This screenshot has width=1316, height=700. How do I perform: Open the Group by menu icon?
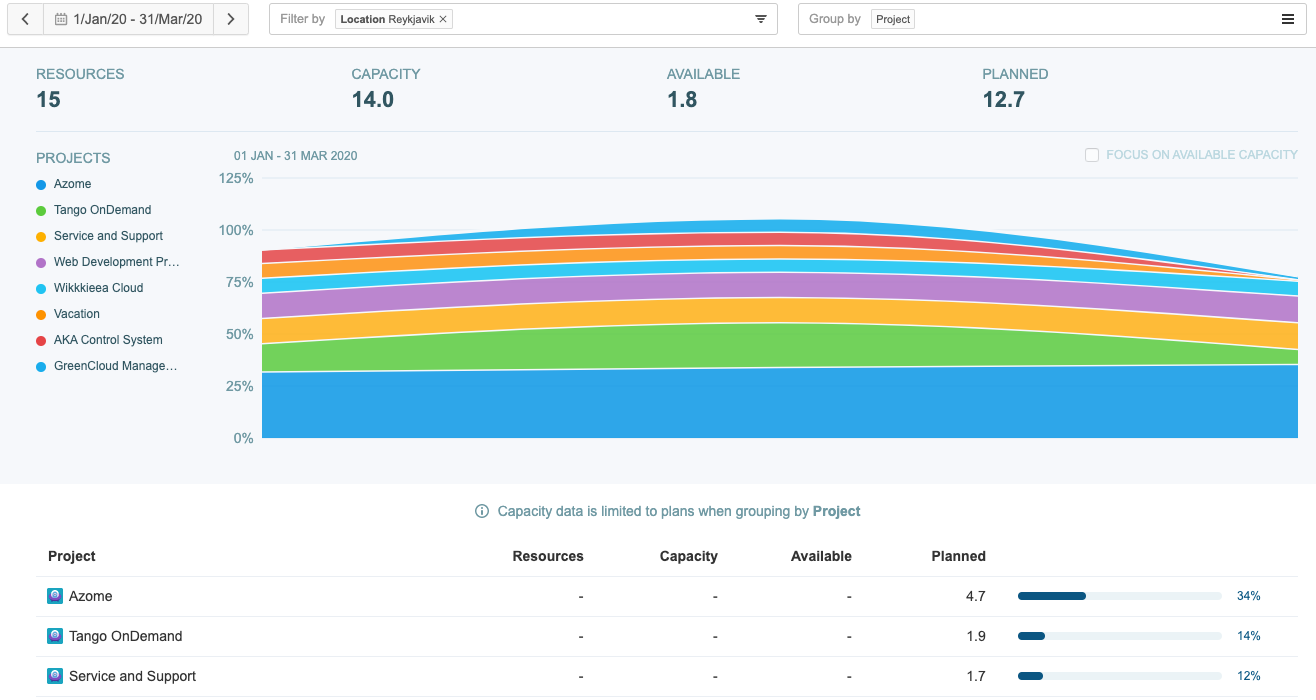point(1287,19)
